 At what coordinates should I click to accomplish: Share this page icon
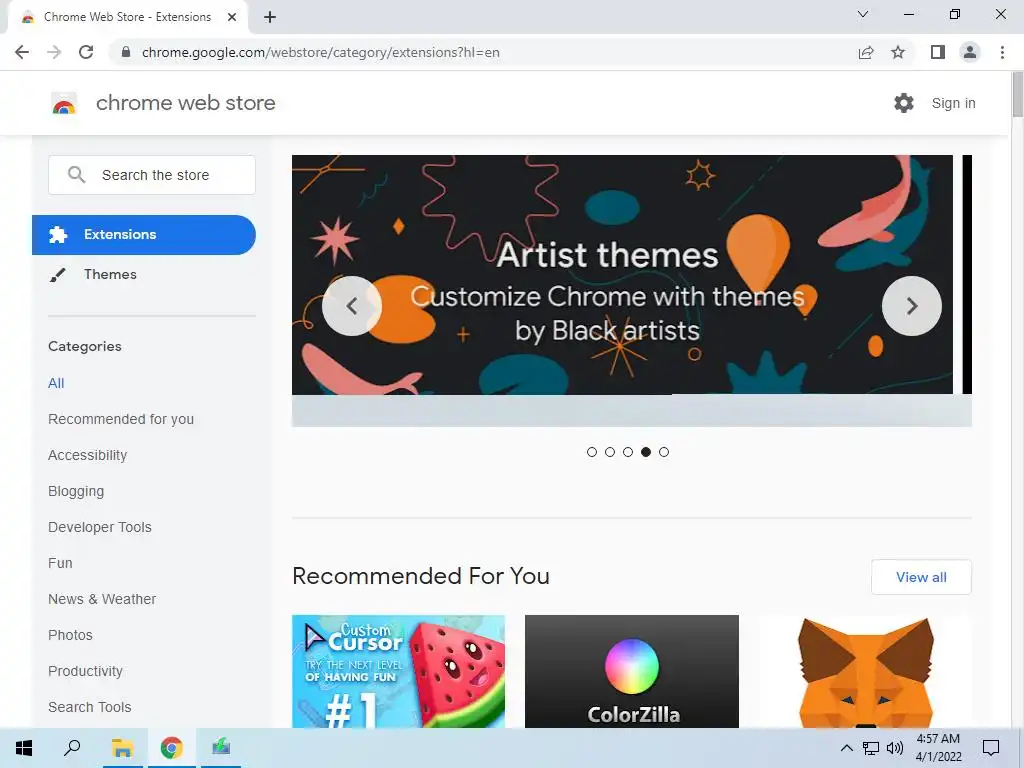pos(866,52)
